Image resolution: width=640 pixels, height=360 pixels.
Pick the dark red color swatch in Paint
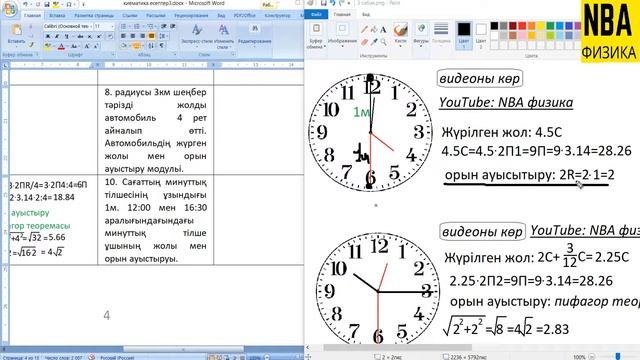(x=513, y=26)
